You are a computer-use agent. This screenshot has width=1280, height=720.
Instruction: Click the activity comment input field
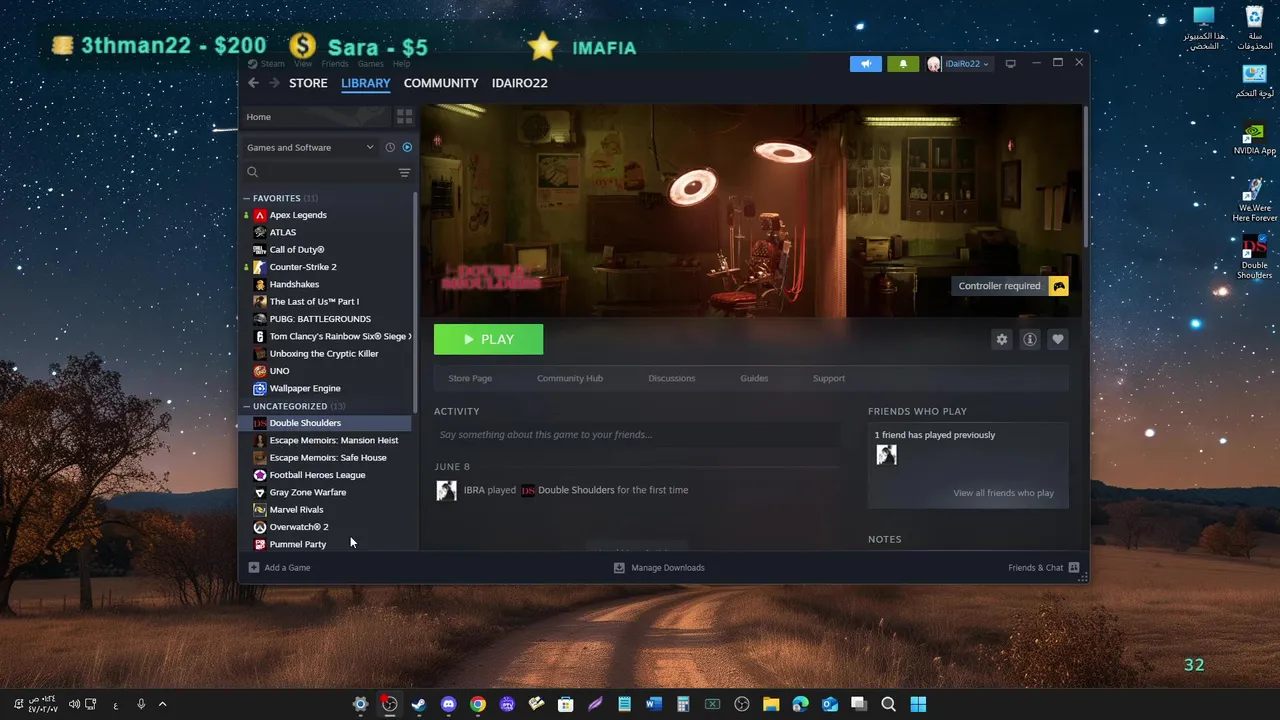(x=637, y=435)
